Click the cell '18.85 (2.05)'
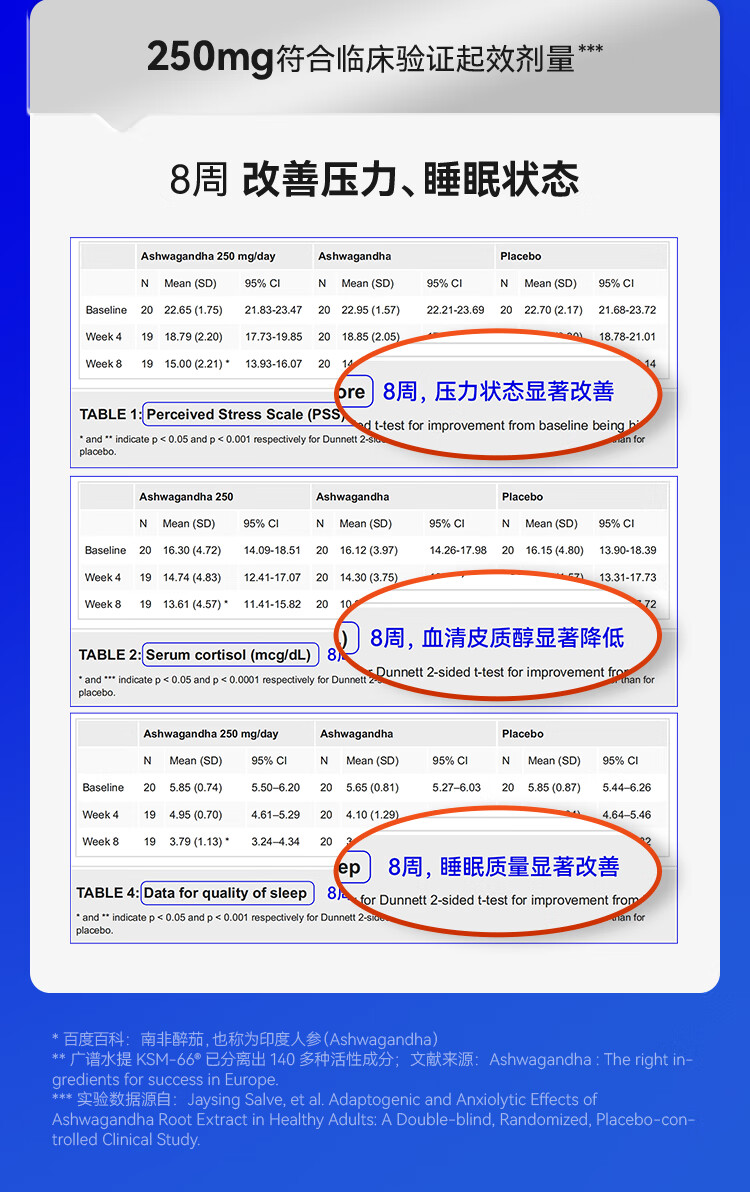The width and height of the screenshot is (750, 1192). (x=371, y=337)
